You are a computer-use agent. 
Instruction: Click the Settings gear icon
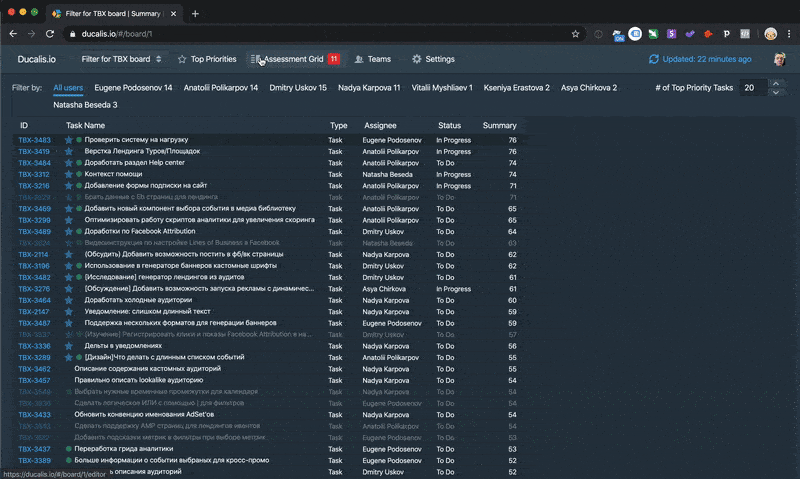pos(417,59)
